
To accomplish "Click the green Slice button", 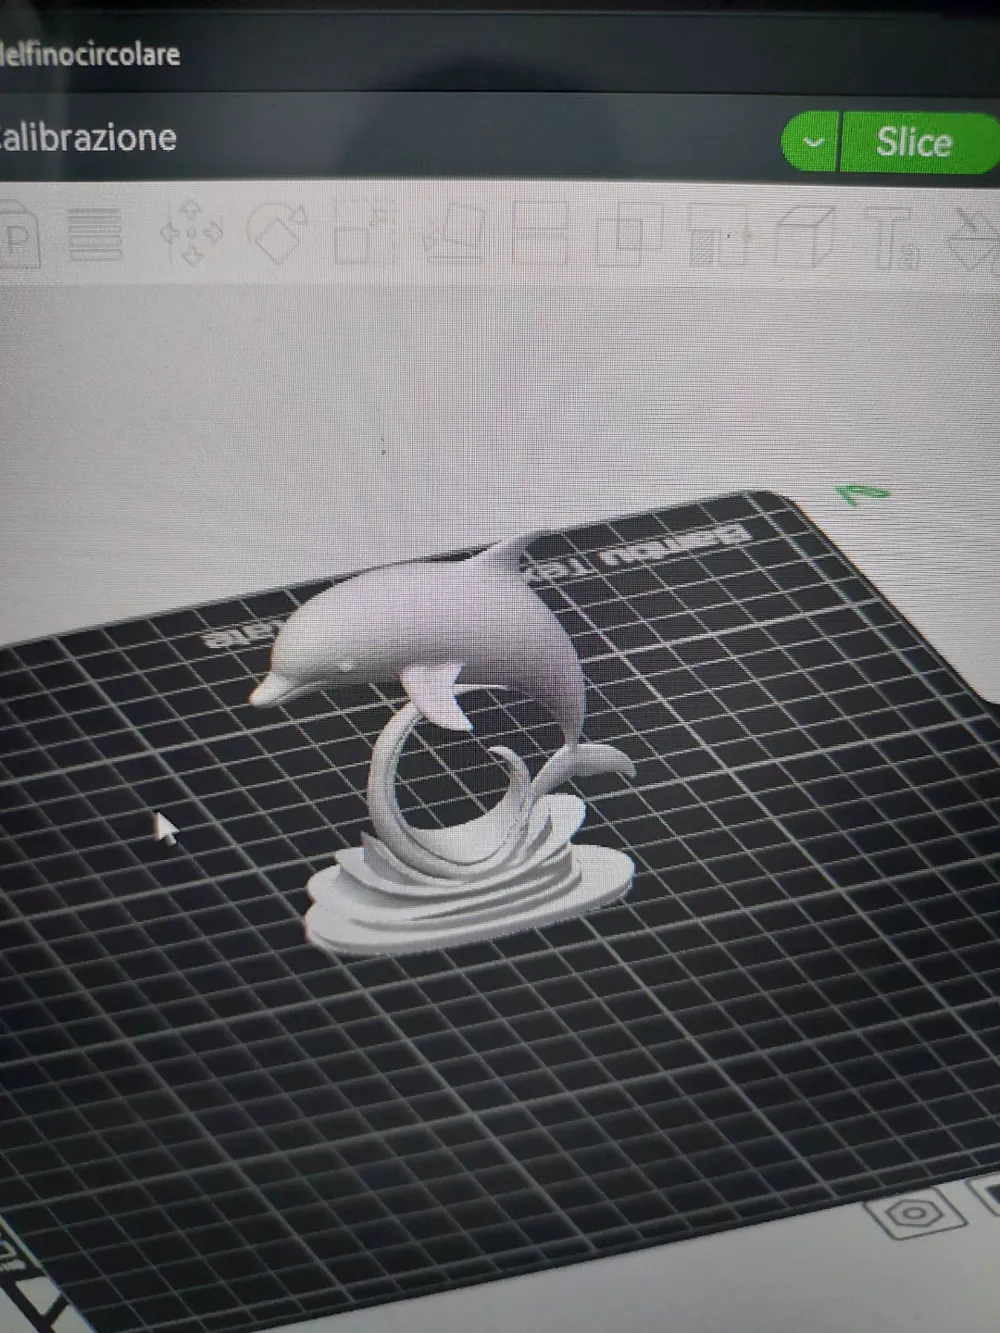I will coord(921,142).
